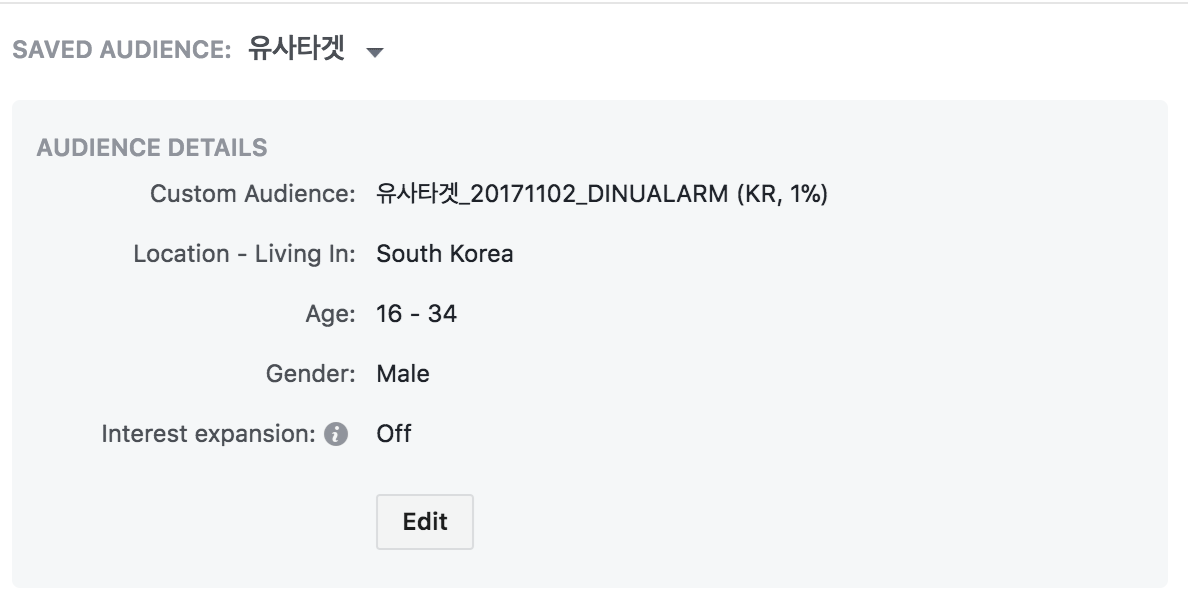Viewport: 1188px width, 606px height.
Task: Click the AUDIENCE DETAILS heading
Action: pos(152,148)
